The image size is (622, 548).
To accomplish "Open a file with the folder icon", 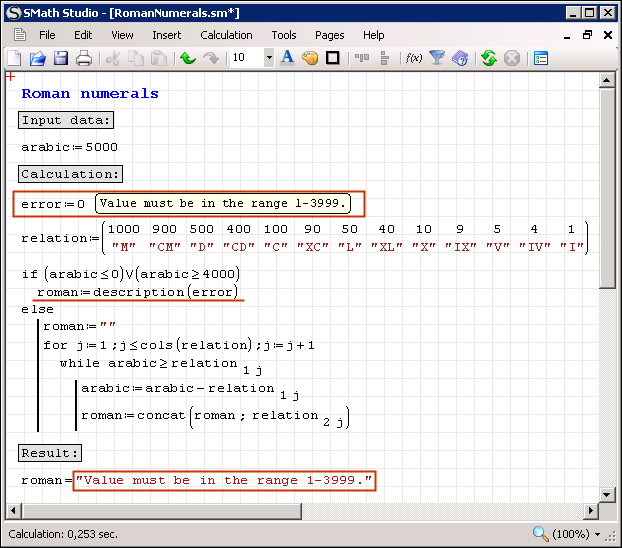I will point(37,58).
